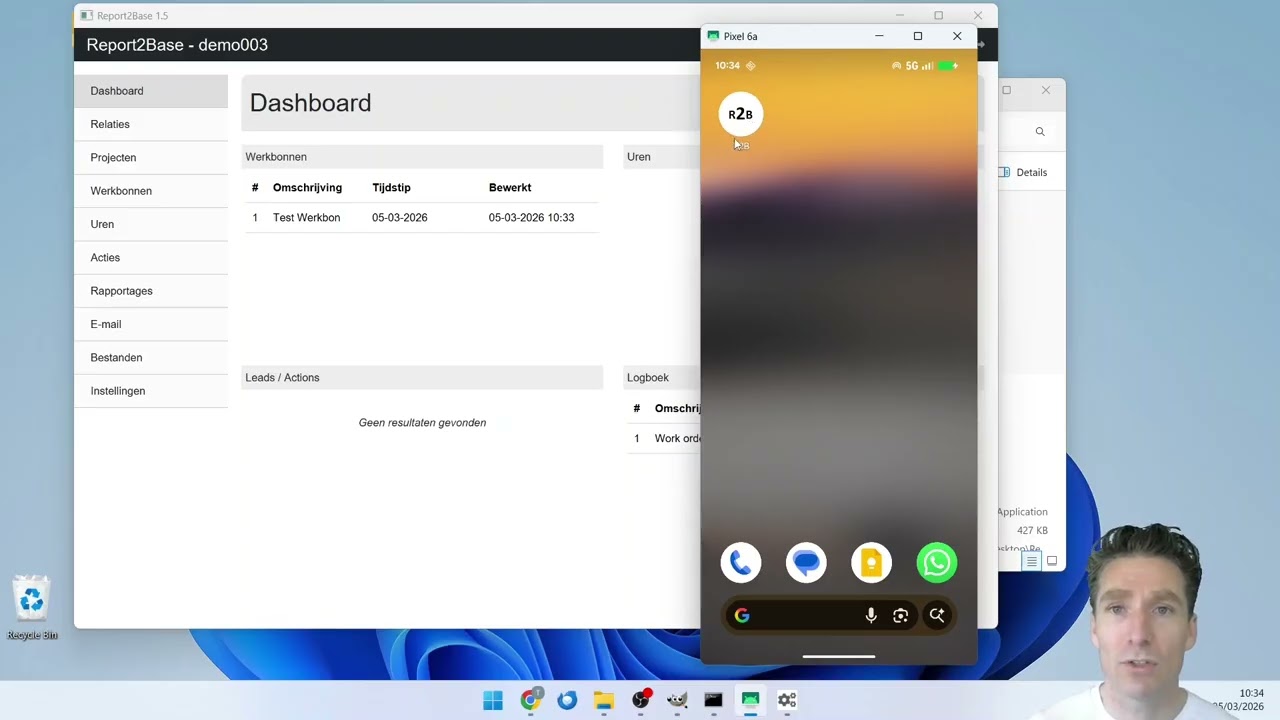The width and height of the screenshot is (1280, 720).
Task: Open GIMP from the taskbar
Action: point(677,700)
